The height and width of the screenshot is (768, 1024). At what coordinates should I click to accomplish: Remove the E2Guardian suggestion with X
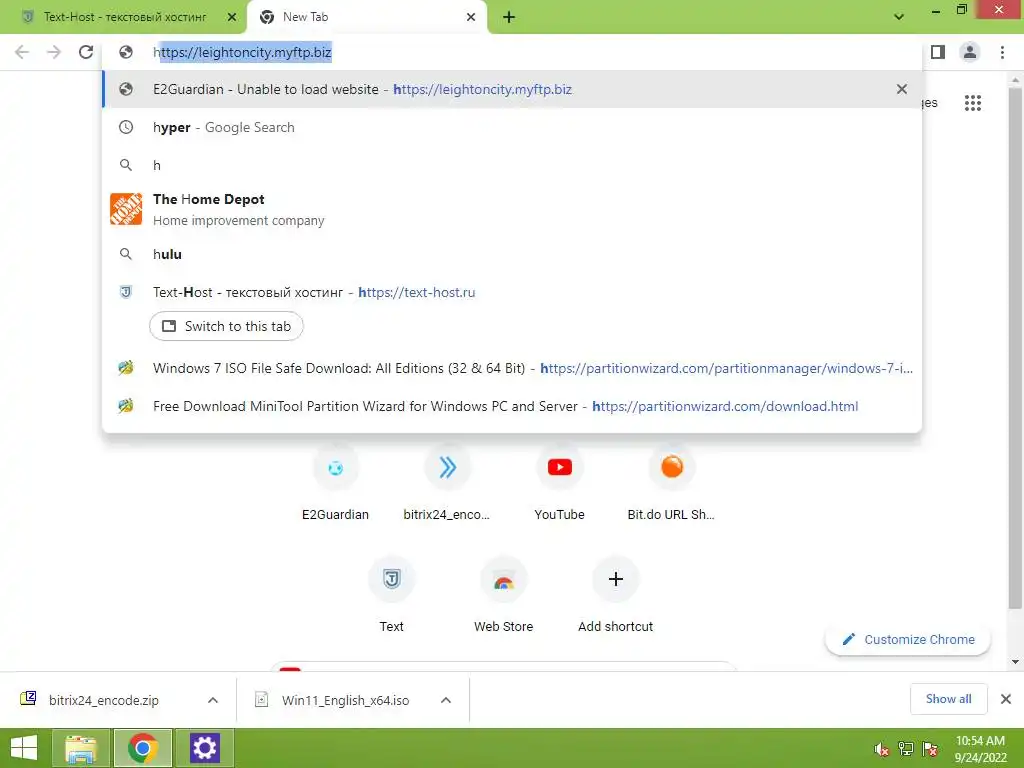pos(901,89)
